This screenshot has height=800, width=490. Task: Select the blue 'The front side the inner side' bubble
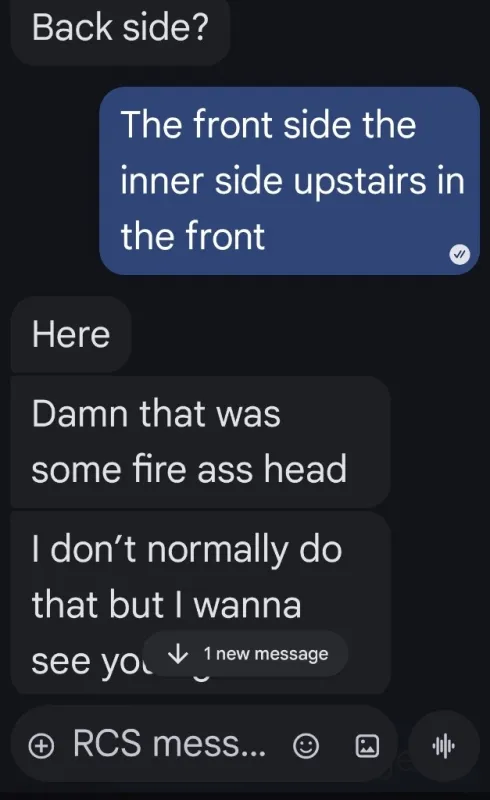289,181
